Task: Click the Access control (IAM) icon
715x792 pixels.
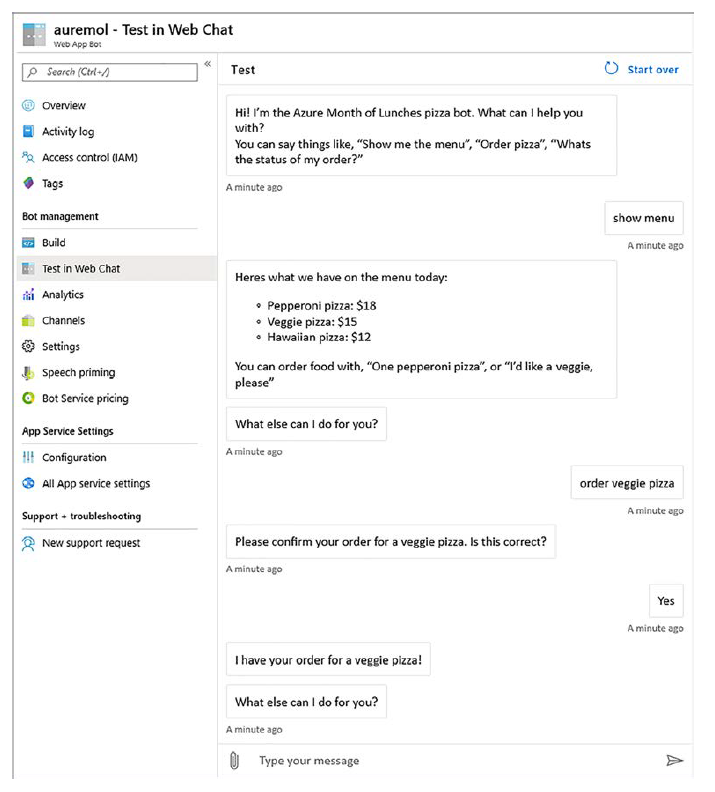Action: click(x=28, y=157)
